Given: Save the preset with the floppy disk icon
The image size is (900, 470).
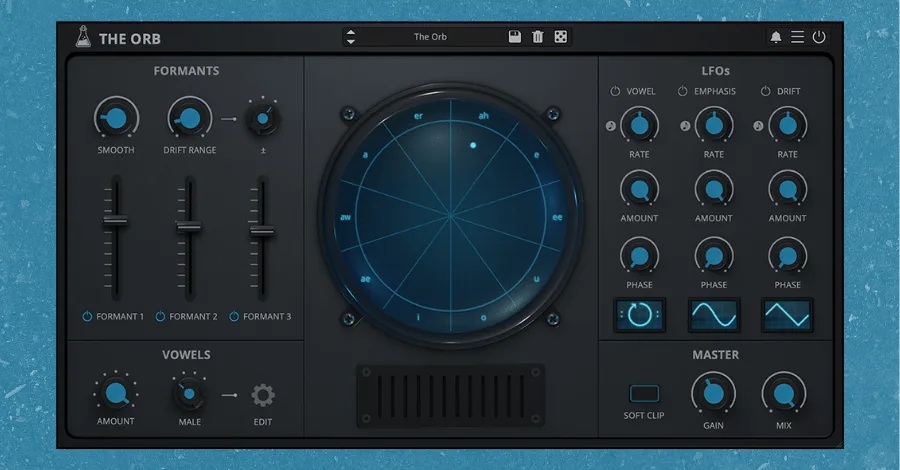Looking at the screenshot, I should tap(515, 37).
